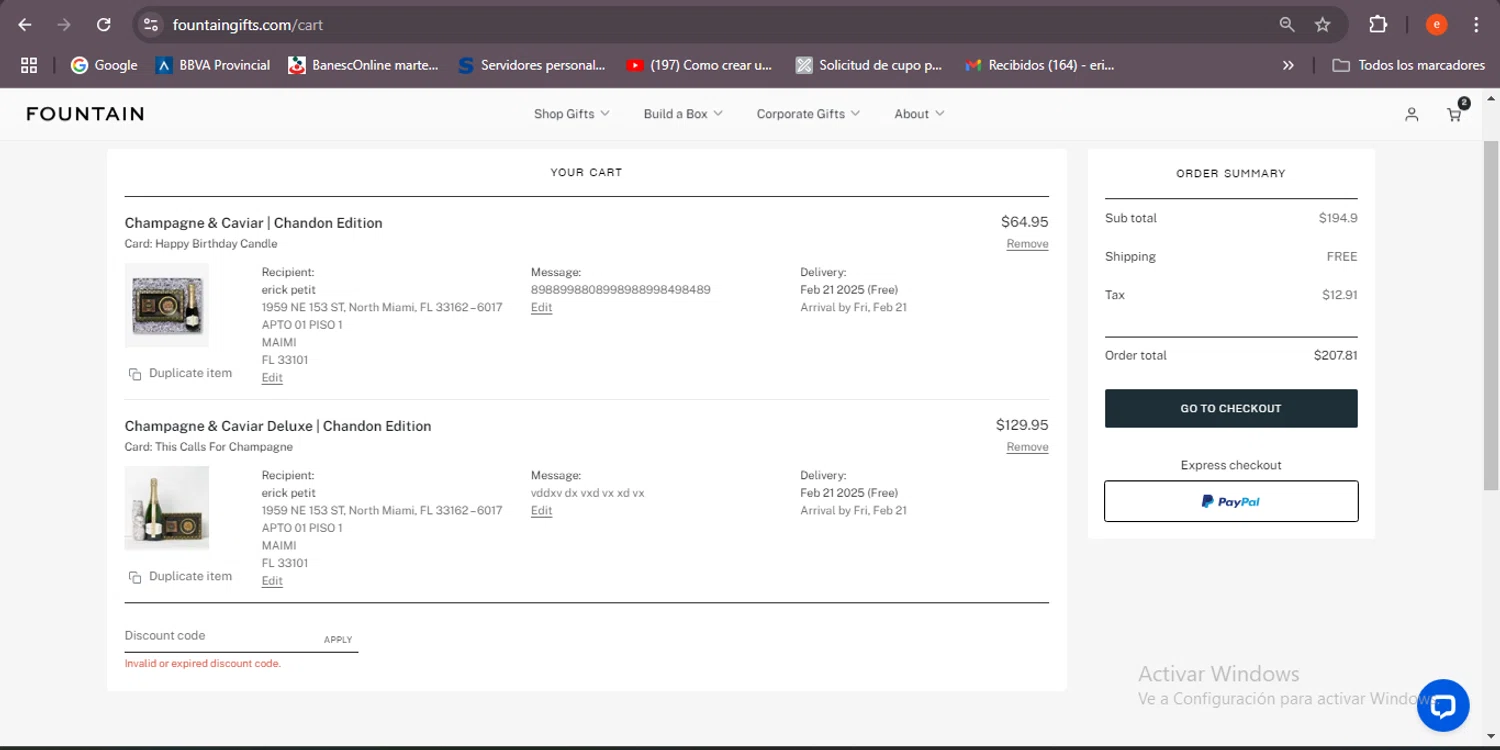
Task: Open BBVA Provincial bookmark
Action: pos(213,65)
